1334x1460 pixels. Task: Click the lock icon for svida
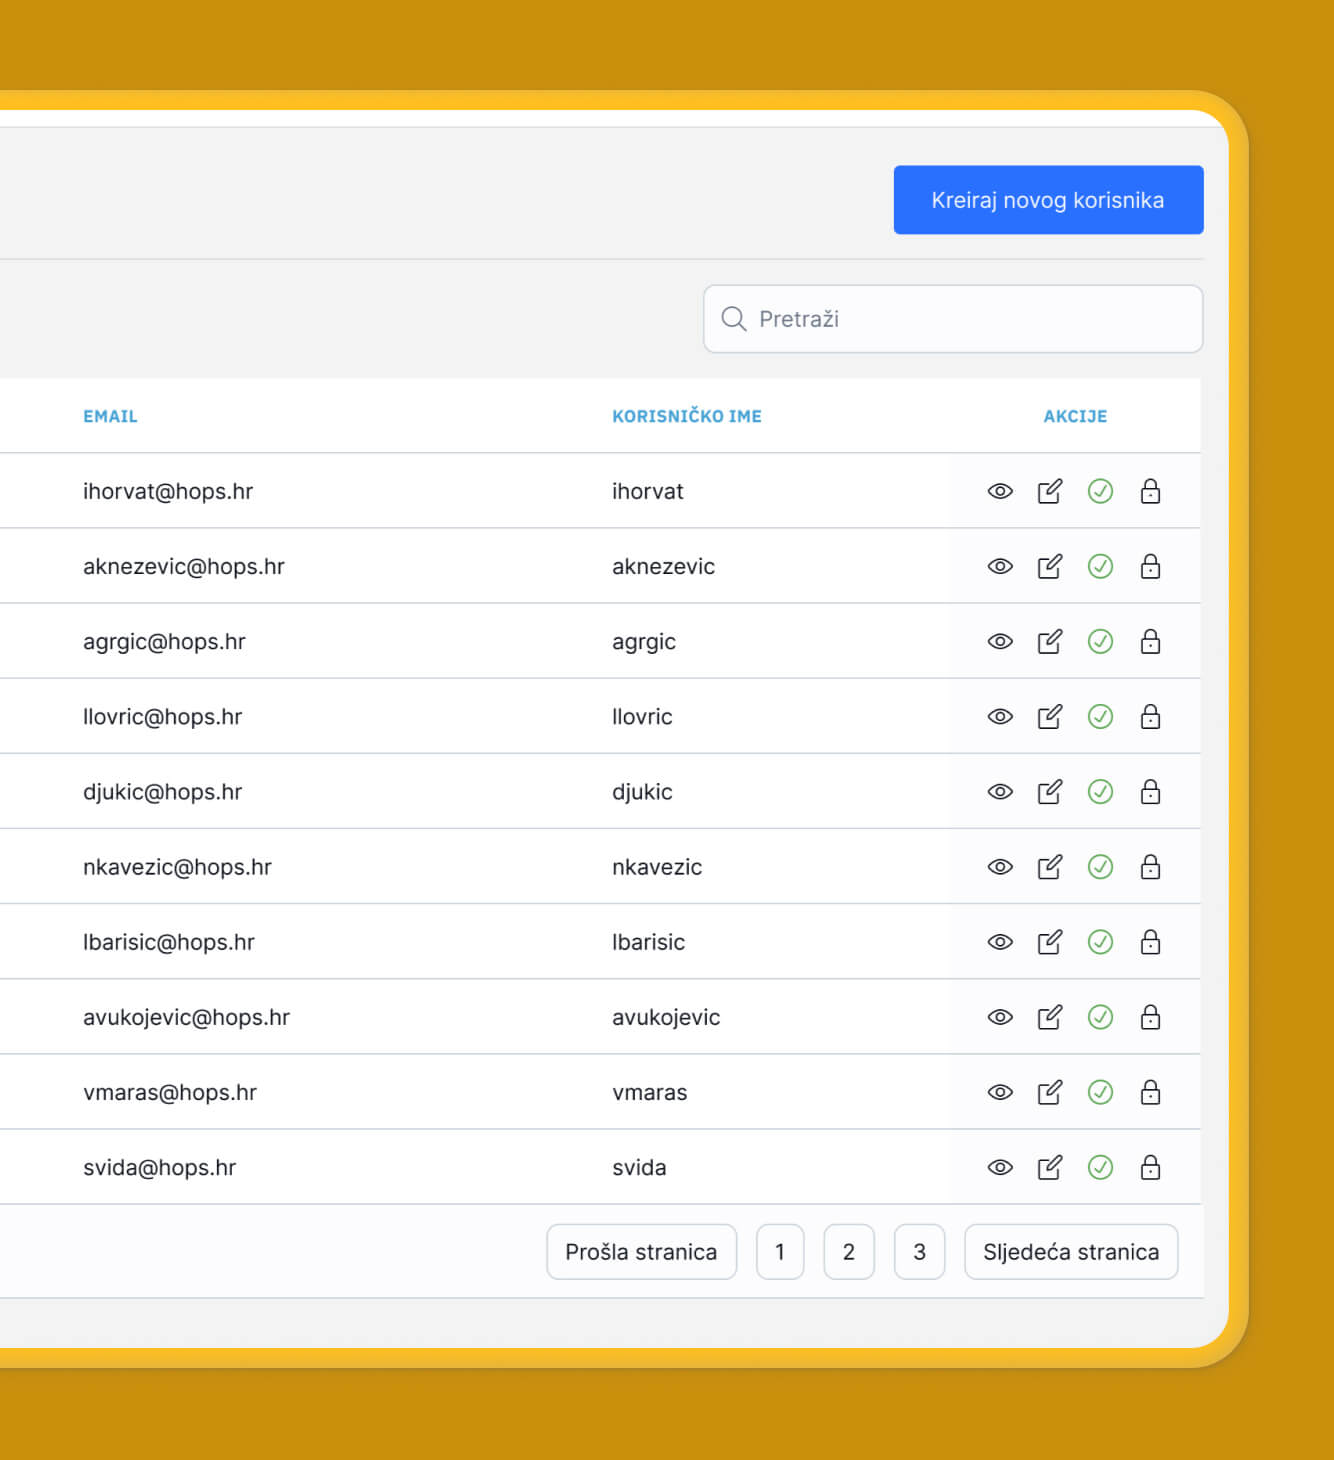(1150, 1167)
